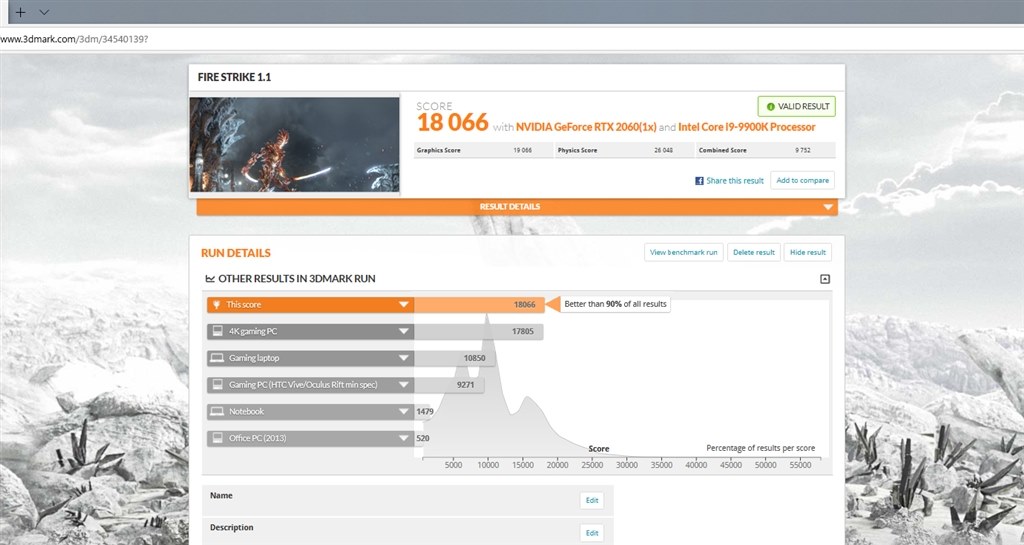This screenshot has height=545, width=1024.
Task: Click the green info icon in Valid Result
Action: pyautogui.click(x=771, y=106)
